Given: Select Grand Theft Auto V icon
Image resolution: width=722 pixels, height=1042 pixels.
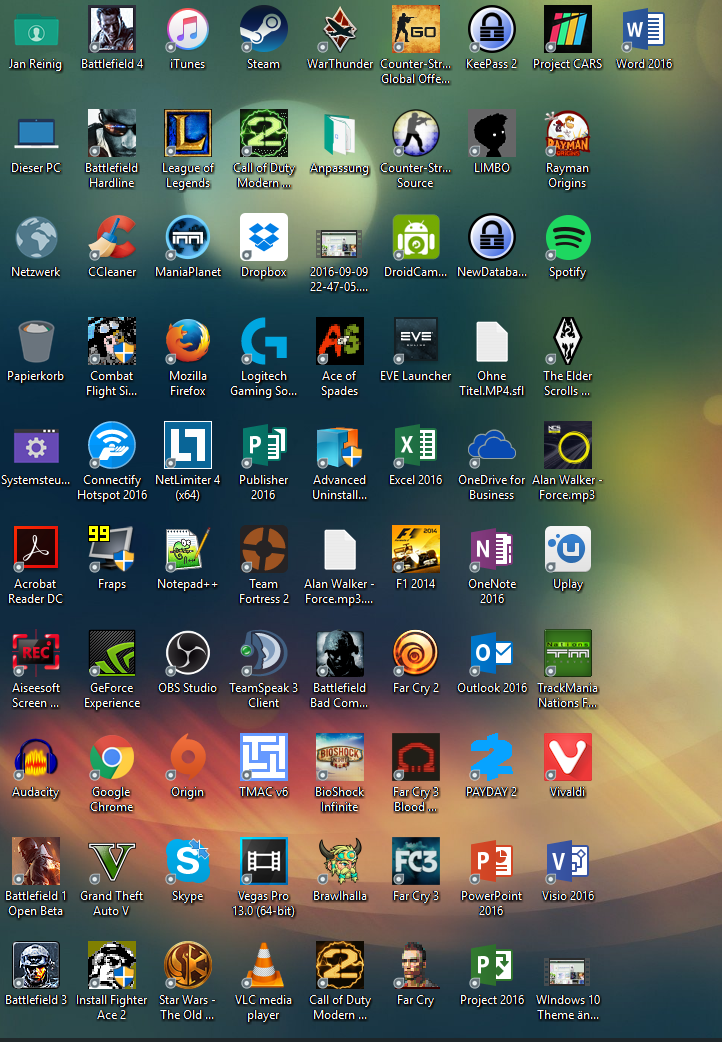Looking at the screenshot, I should click(x=112, y=861).
